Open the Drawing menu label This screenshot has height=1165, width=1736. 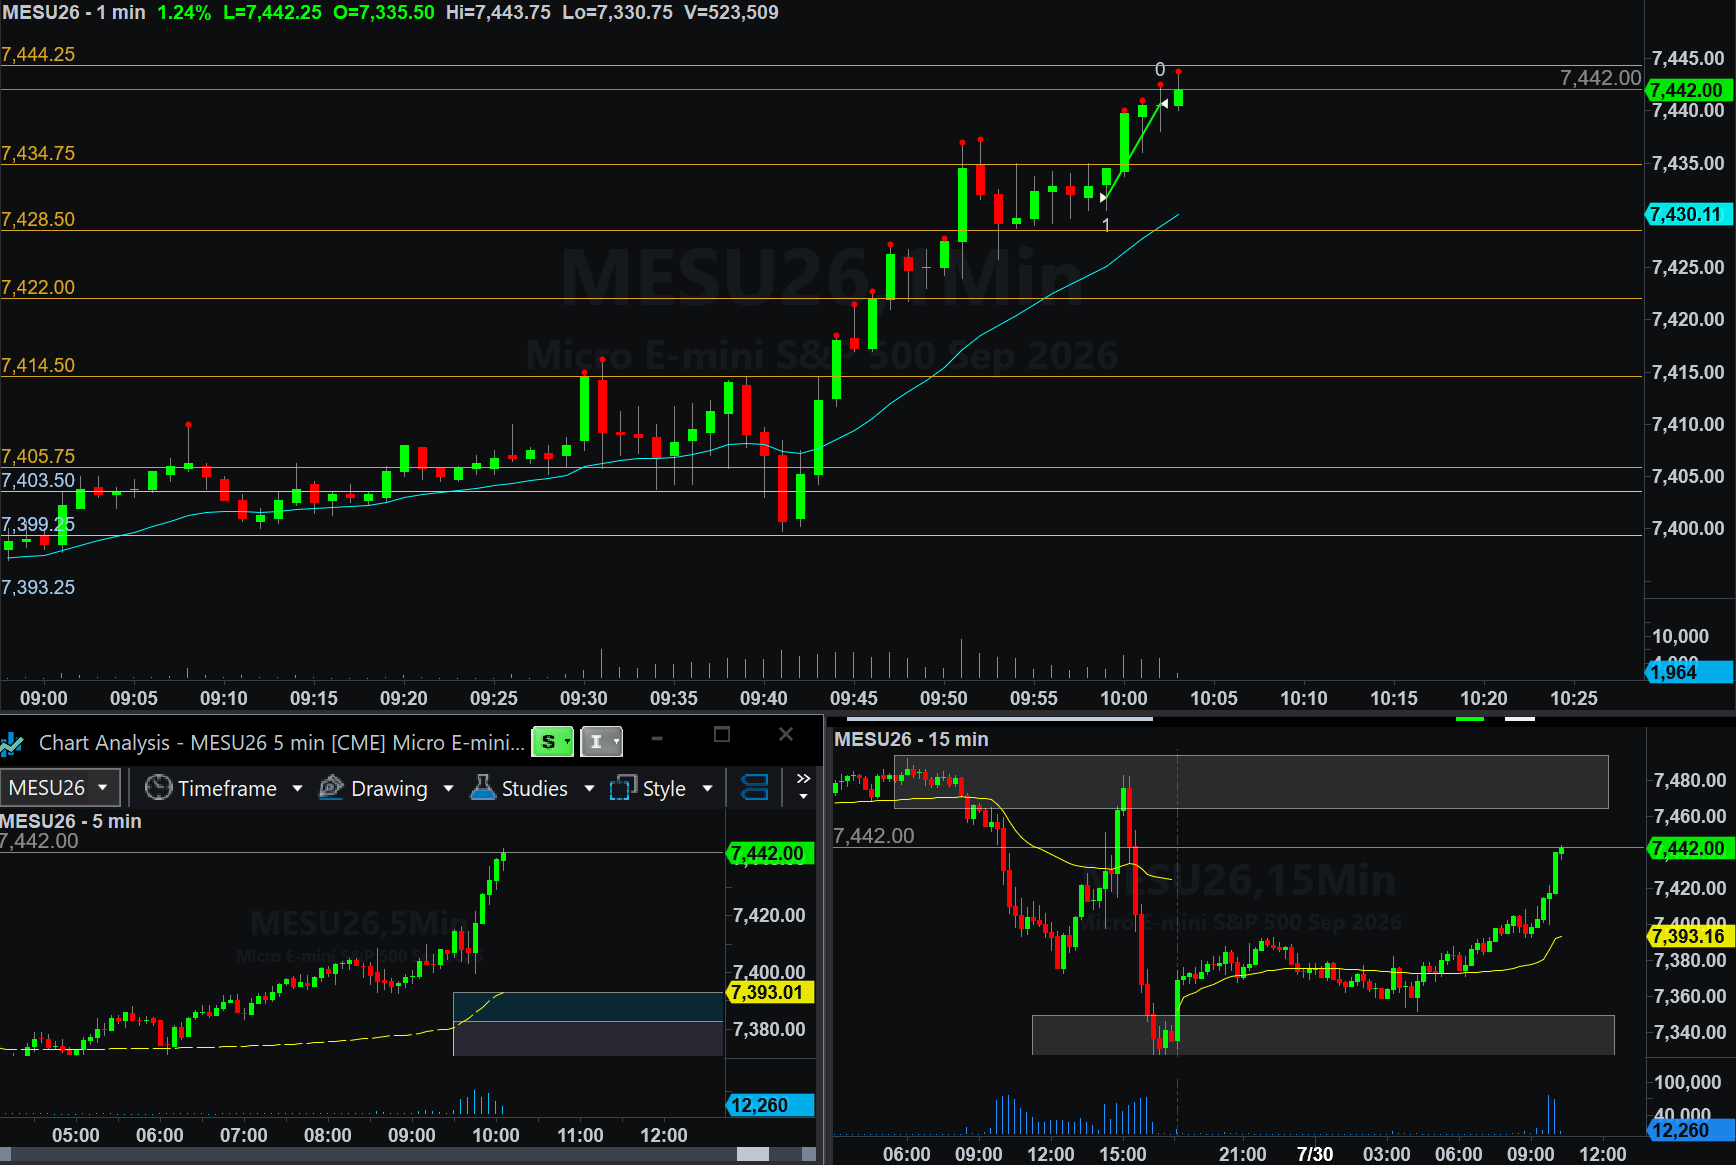coord(389,789)
